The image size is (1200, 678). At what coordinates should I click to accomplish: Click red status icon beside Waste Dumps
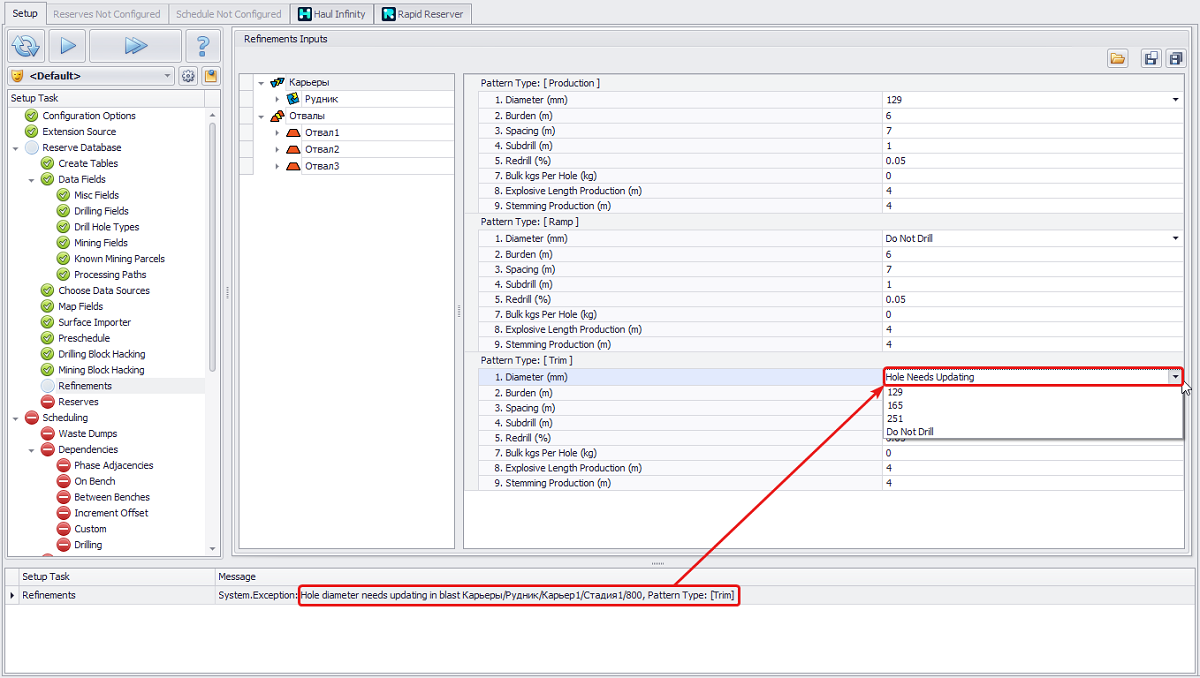(48, 434)
